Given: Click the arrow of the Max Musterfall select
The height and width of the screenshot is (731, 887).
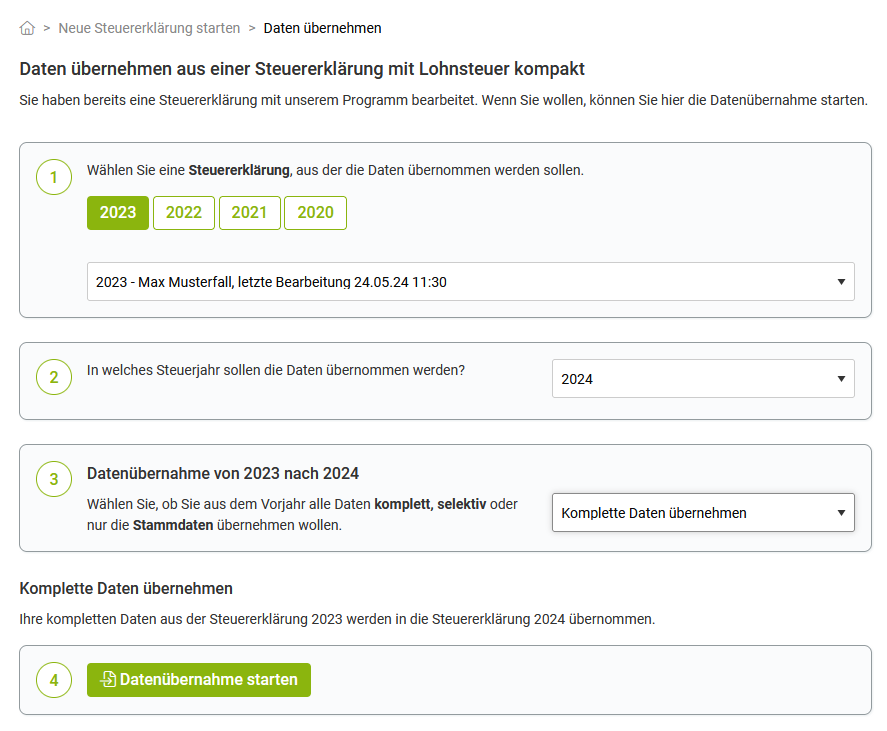Looking at the screenshot, I should point(841,282).
